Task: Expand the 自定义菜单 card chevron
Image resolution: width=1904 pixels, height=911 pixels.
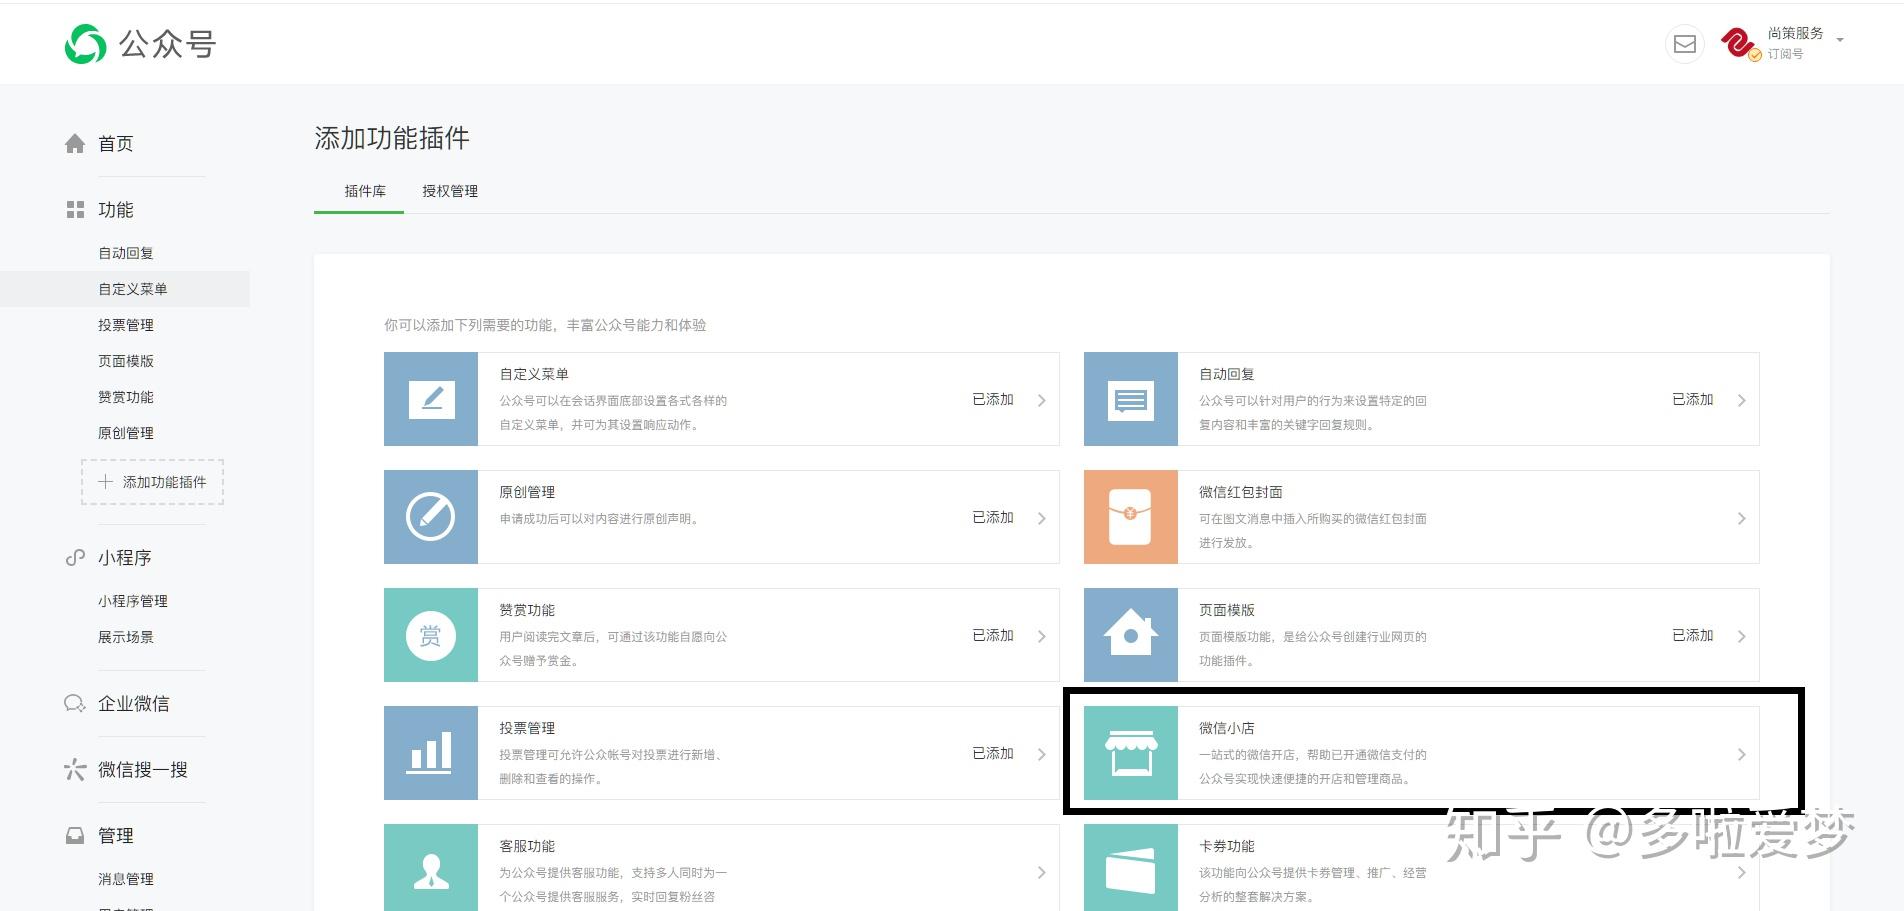Action: [1041, 400]
